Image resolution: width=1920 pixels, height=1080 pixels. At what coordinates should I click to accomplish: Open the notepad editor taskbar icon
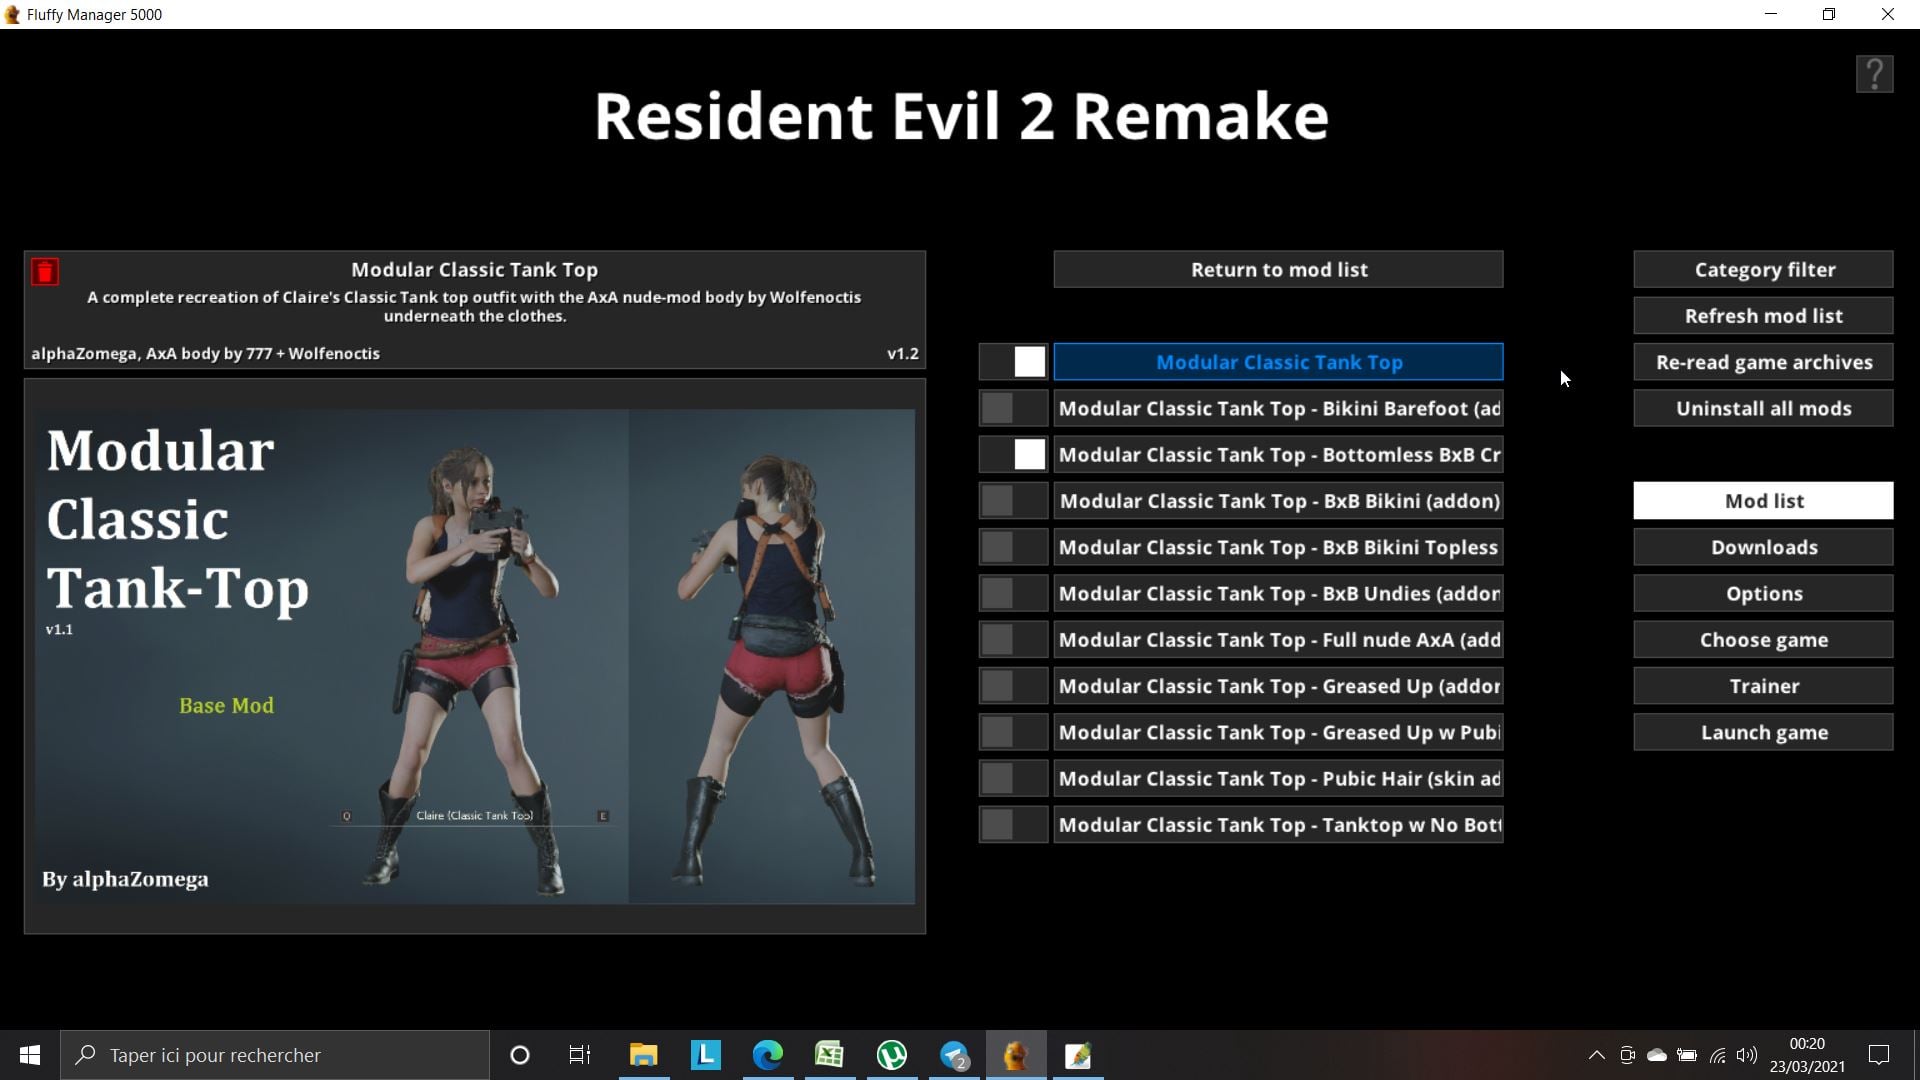pos(1078,1055)
